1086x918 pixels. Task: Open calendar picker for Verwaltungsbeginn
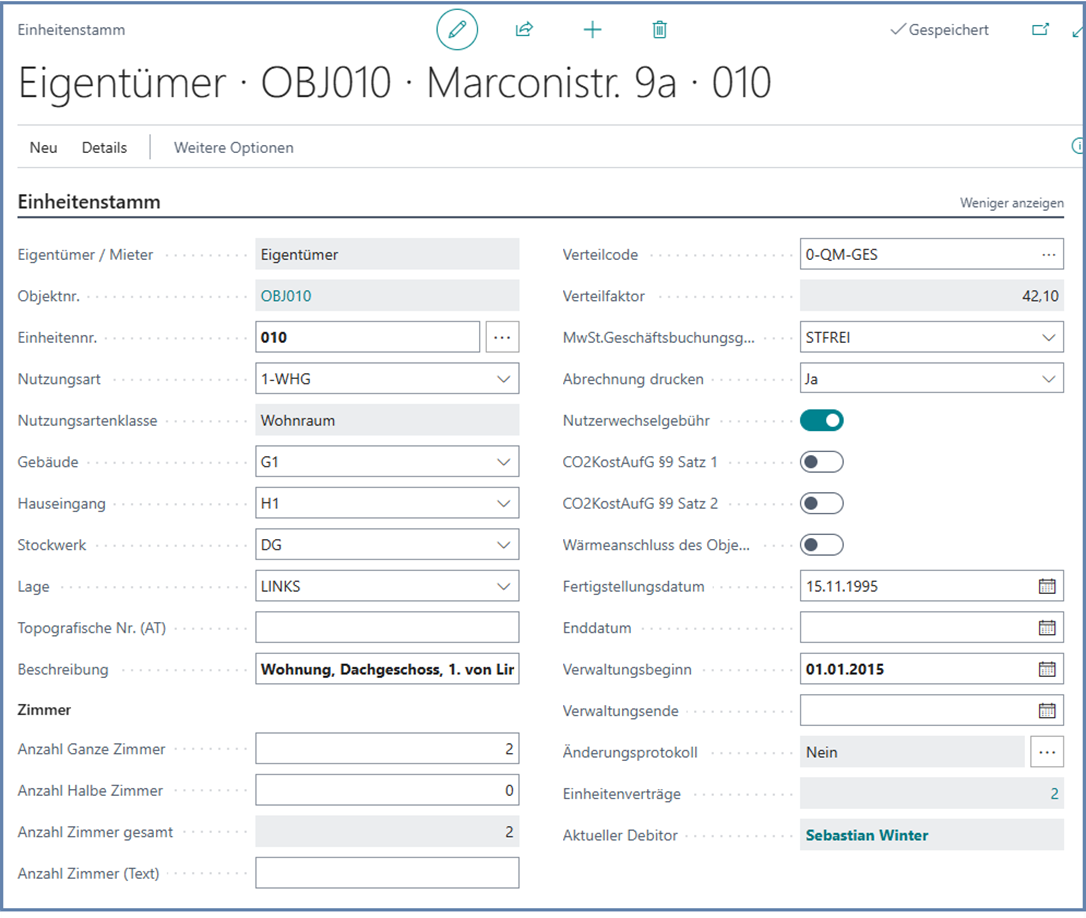(x=1046, y=670)
